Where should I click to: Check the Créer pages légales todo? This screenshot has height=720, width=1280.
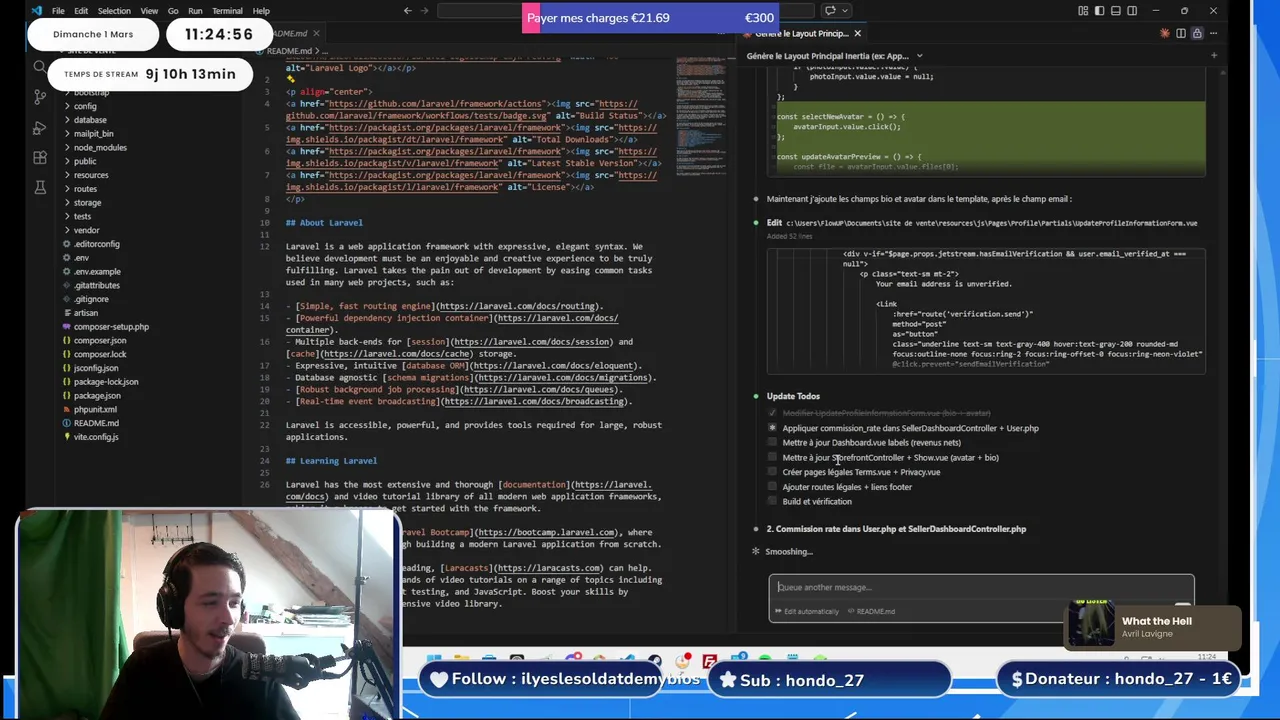click(772, 472)
